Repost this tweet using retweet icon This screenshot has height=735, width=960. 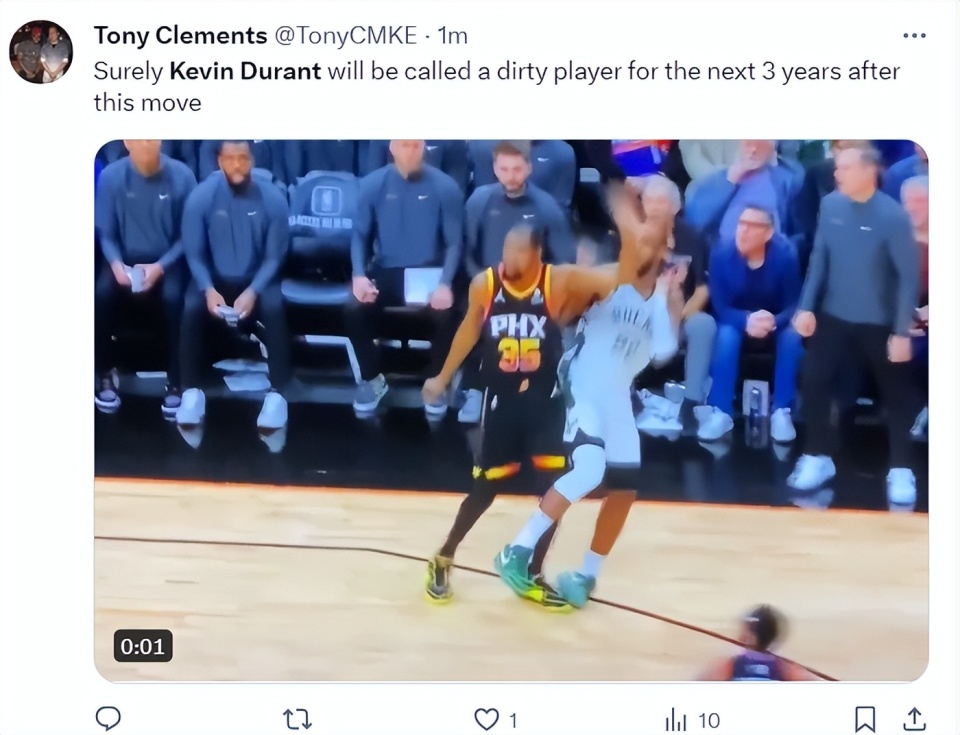click(x=297, y=719)
